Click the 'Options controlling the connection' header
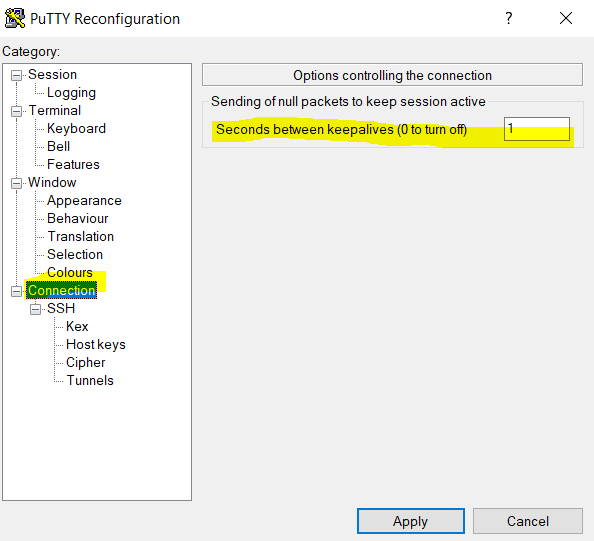The height and width of the screenshot is (541, 594). click(392, 75)
